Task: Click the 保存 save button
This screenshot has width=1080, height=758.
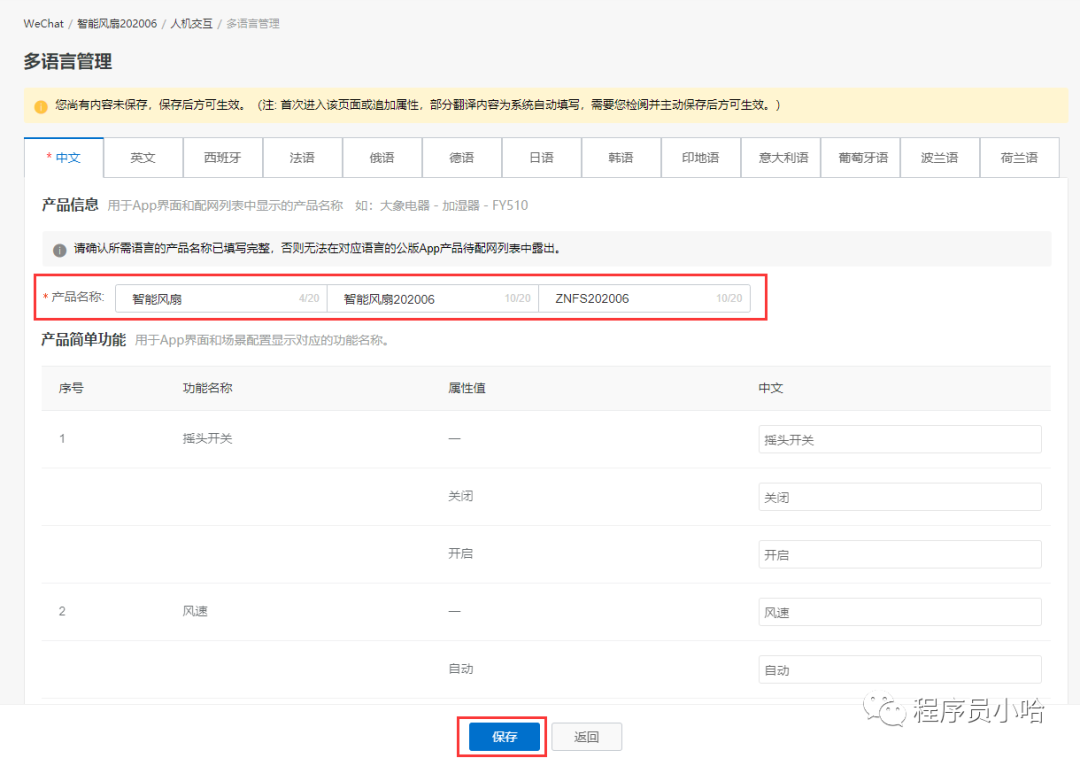Action: (x=504, y=737)
